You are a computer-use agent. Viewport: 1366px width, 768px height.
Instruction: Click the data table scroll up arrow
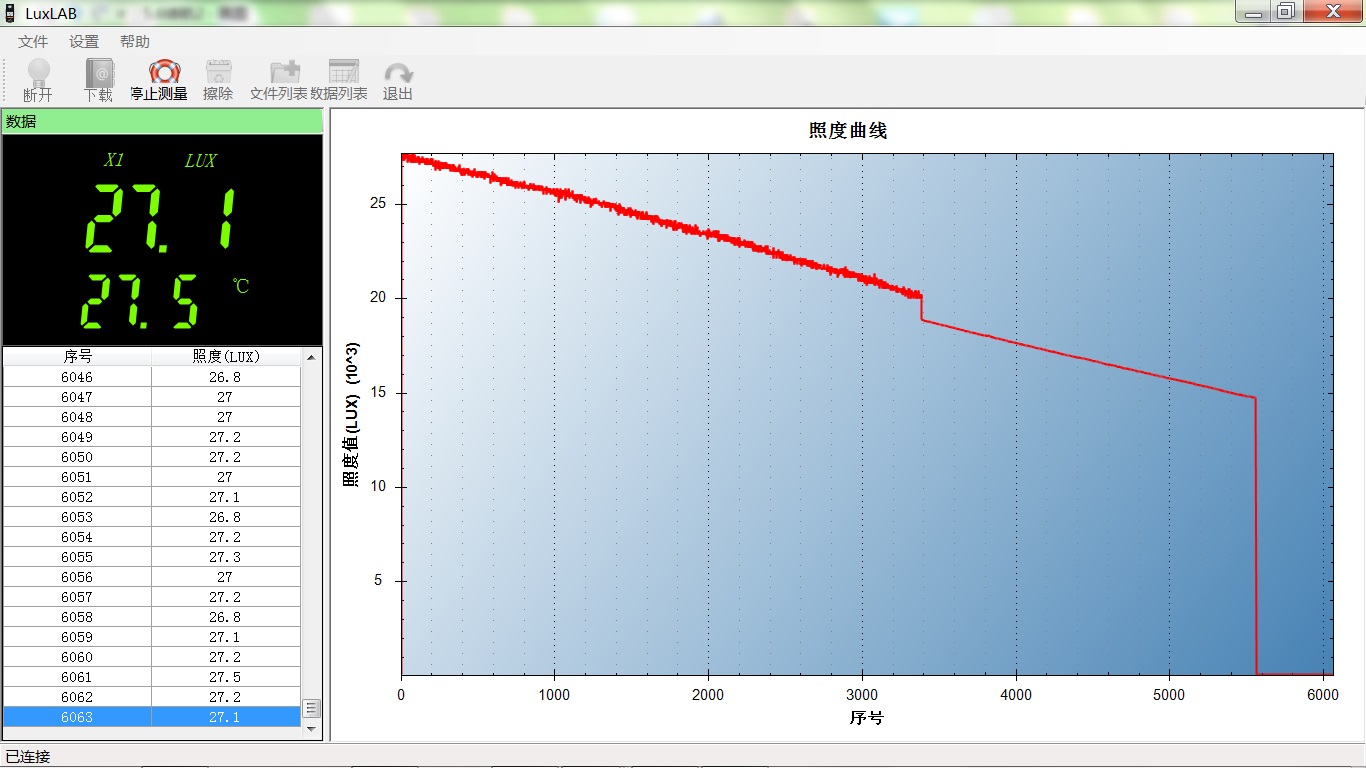coord(311,357)
